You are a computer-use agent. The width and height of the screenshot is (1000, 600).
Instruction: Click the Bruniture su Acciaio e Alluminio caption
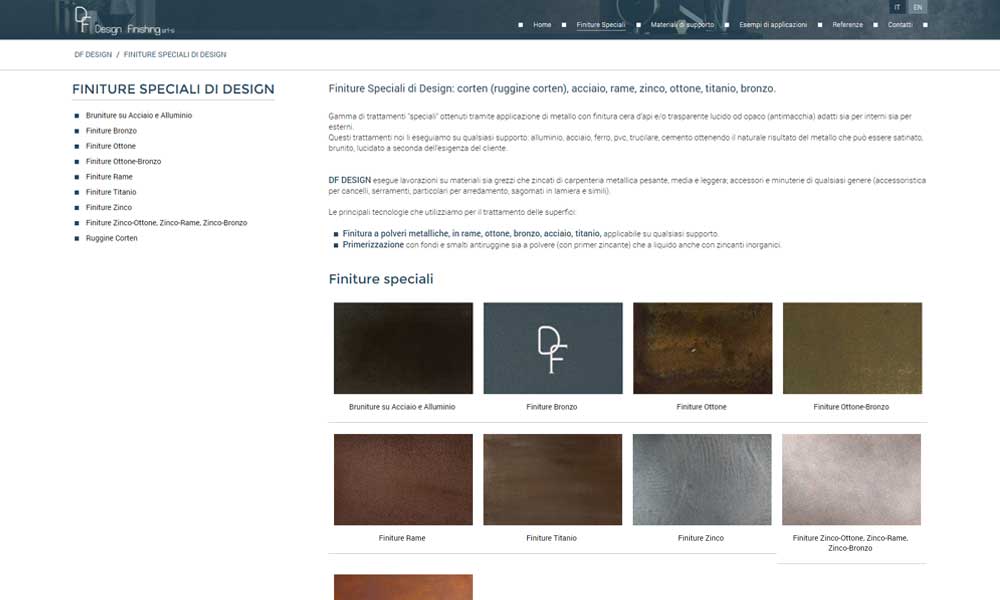coord(402,407)
